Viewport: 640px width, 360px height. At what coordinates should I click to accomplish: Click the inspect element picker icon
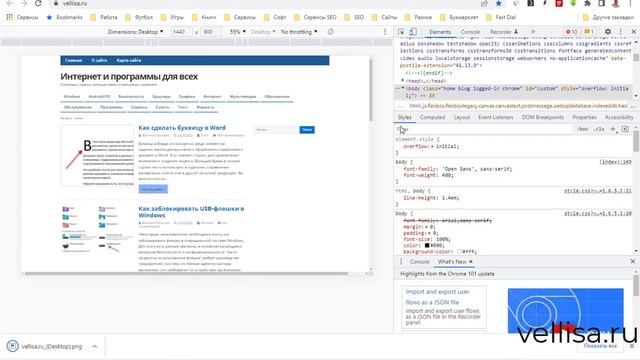(x=401, y=32)
